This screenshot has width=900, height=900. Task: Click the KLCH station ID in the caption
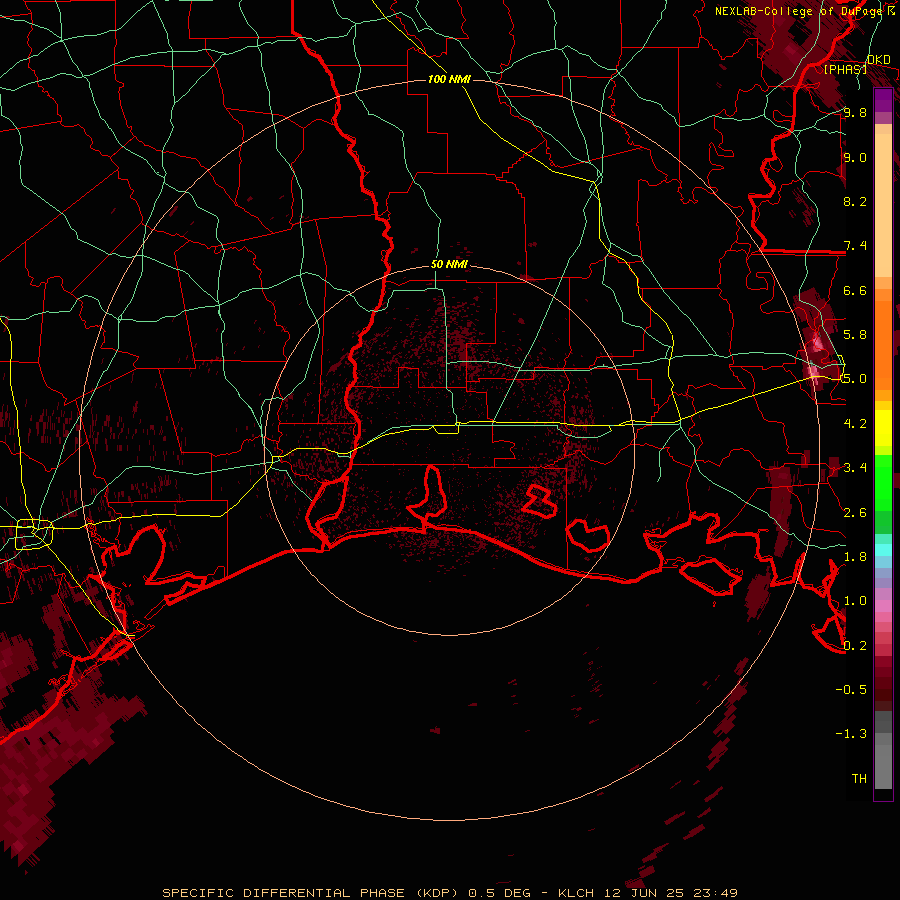pyautogui.click(x=576, y=893)
